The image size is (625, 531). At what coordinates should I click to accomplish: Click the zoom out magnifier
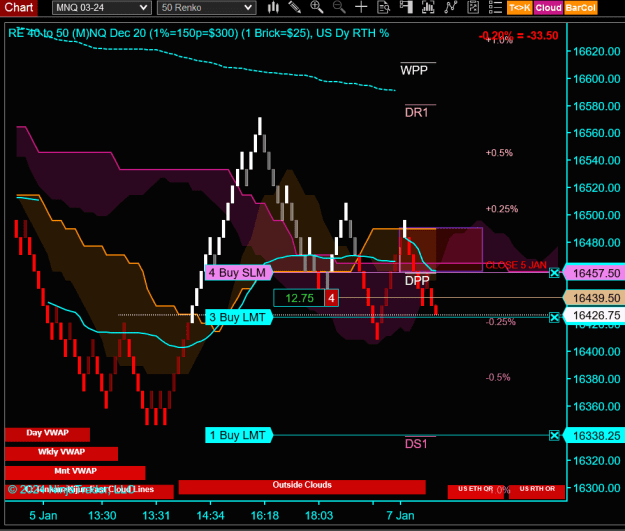click(339, 7)
